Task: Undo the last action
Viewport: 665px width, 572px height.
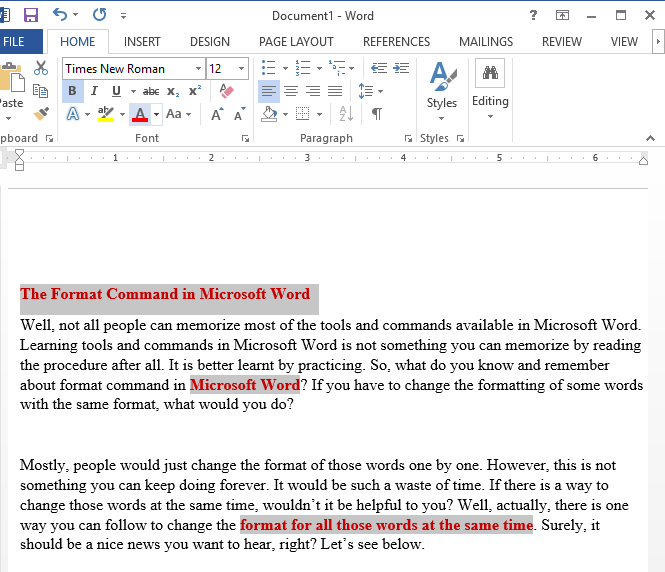Action: (60, 15)
